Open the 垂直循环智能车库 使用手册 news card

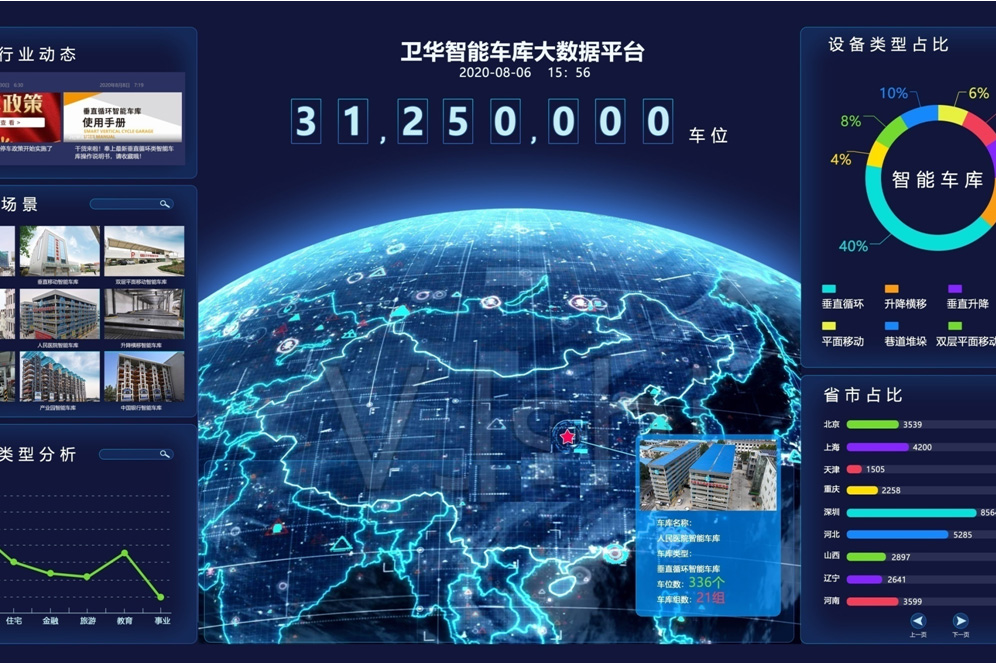coord(123,118)
